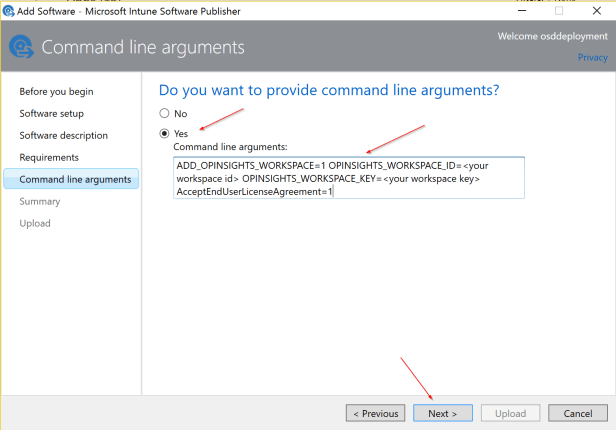Screen dimensions: 616x430
Task: Click the window title 'Add Software - Microsoft Intune Software Publisher'
Action: (128, 11)
